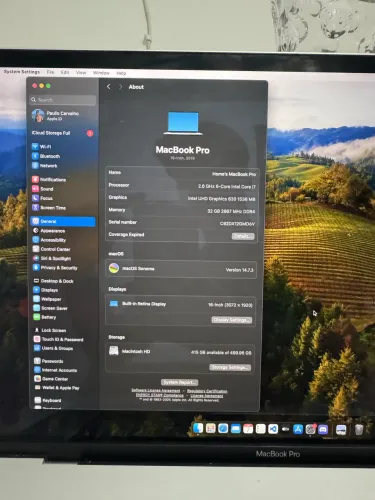Image resolution: width=375 pixels, height=500 pixels.
Task: Open Passwords settings
Action: tap(49, 361)
